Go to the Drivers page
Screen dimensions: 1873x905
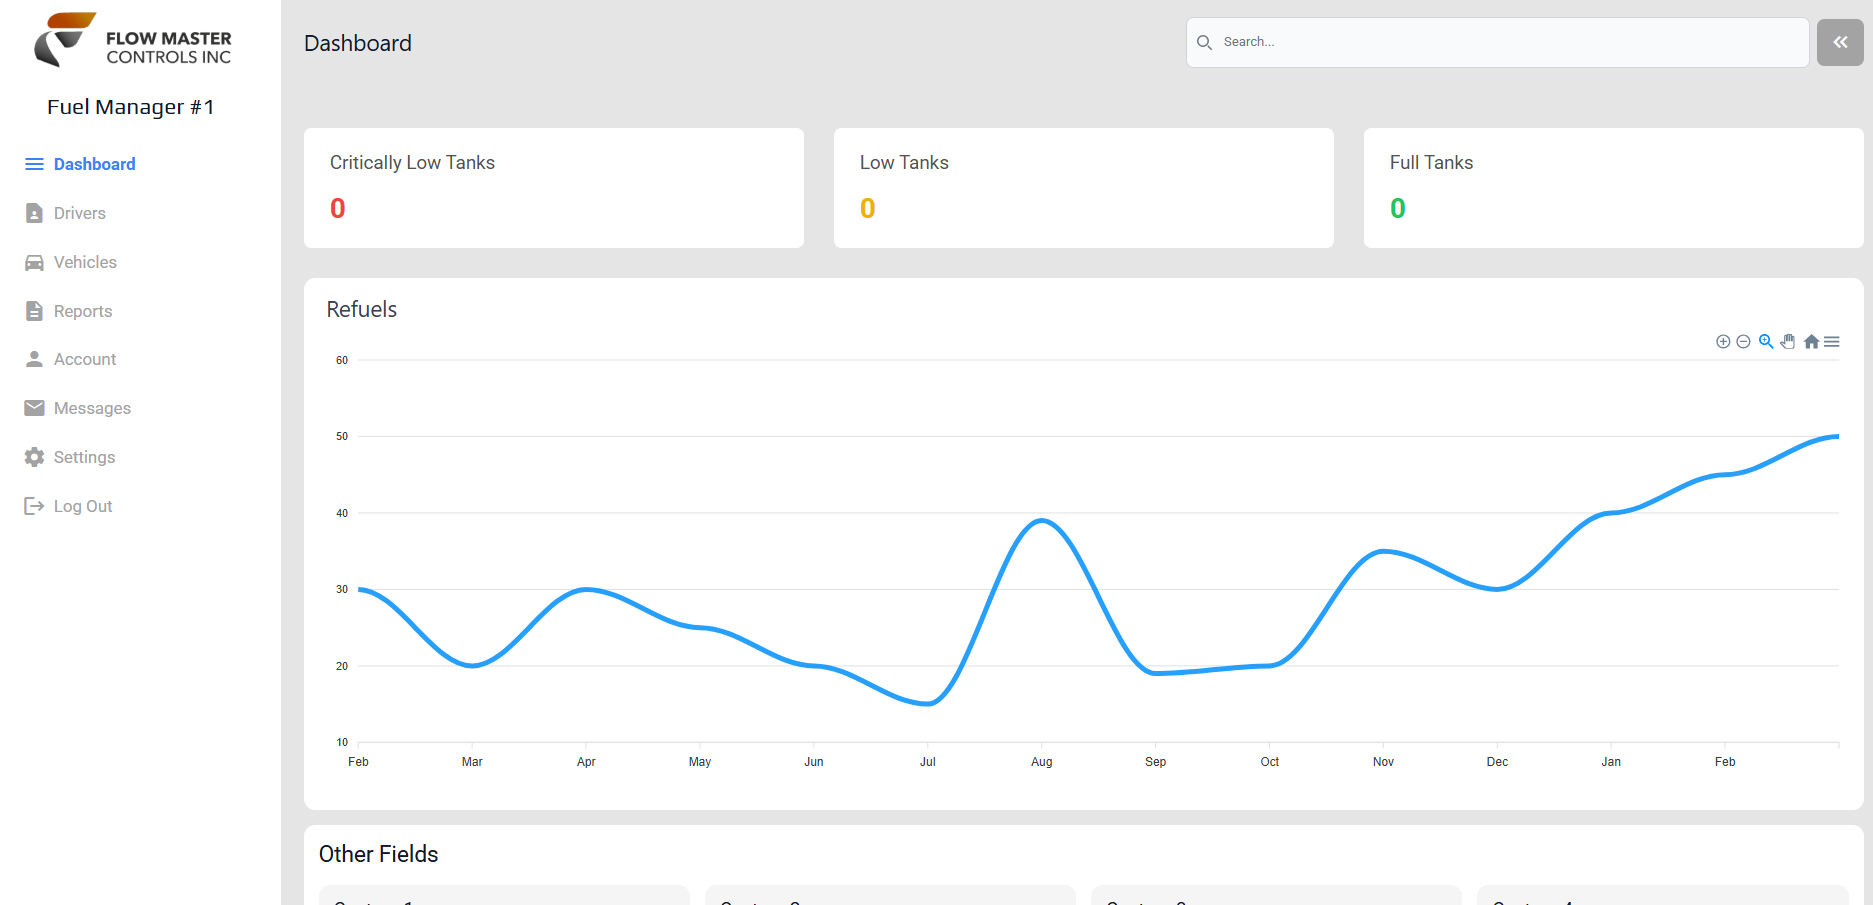tap(79, 213)
